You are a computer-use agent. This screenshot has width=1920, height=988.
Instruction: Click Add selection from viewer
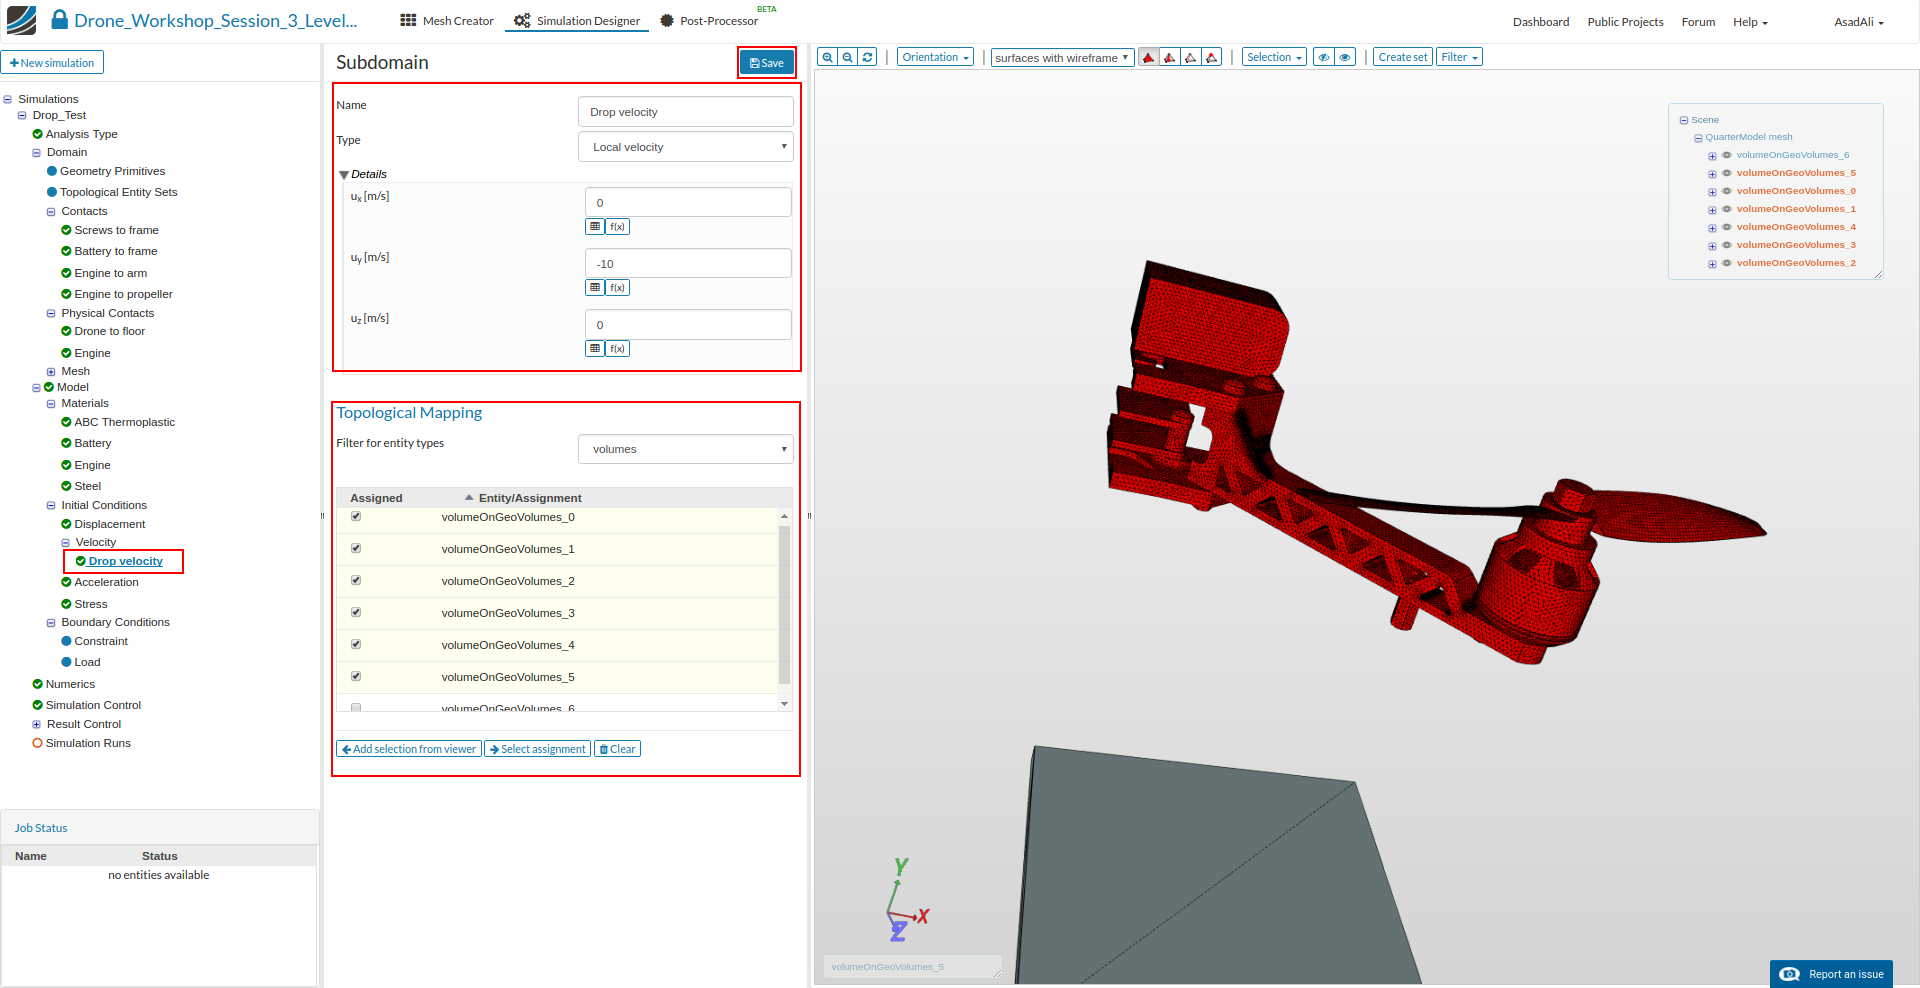pos(409,749)
